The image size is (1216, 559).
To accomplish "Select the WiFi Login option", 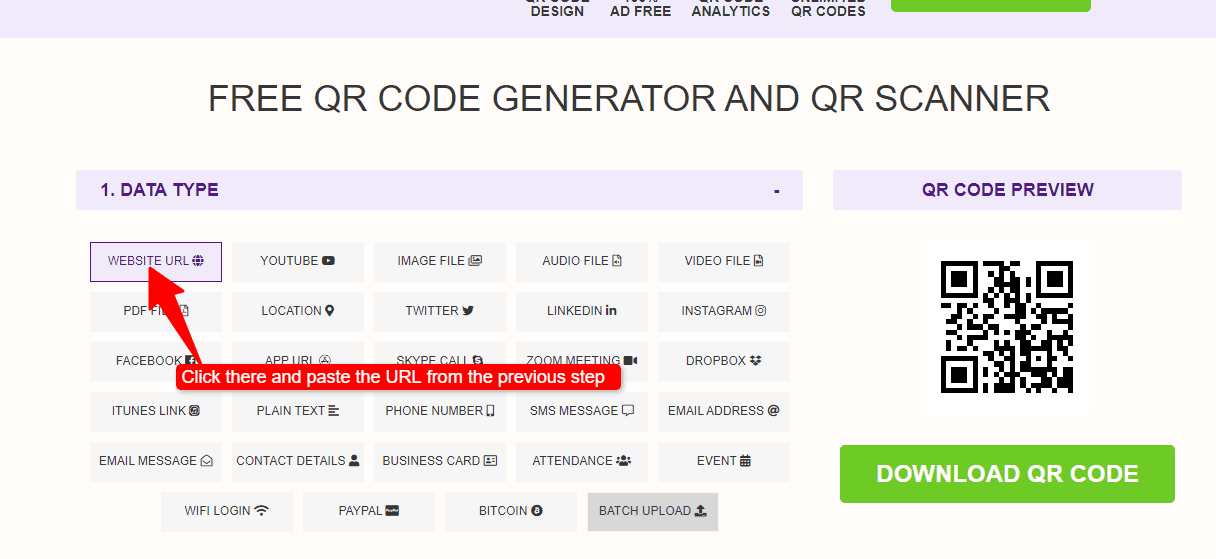I will click(227, 511).
